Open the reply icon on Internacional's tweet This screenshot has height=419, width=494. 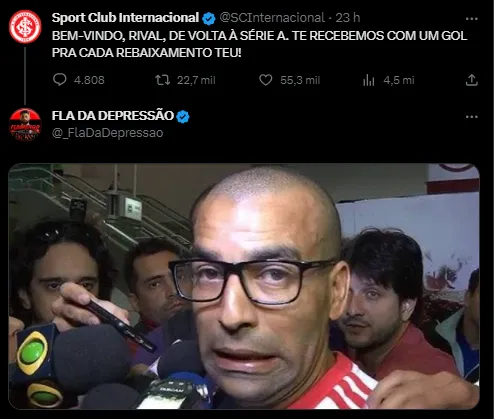point(60,80)
